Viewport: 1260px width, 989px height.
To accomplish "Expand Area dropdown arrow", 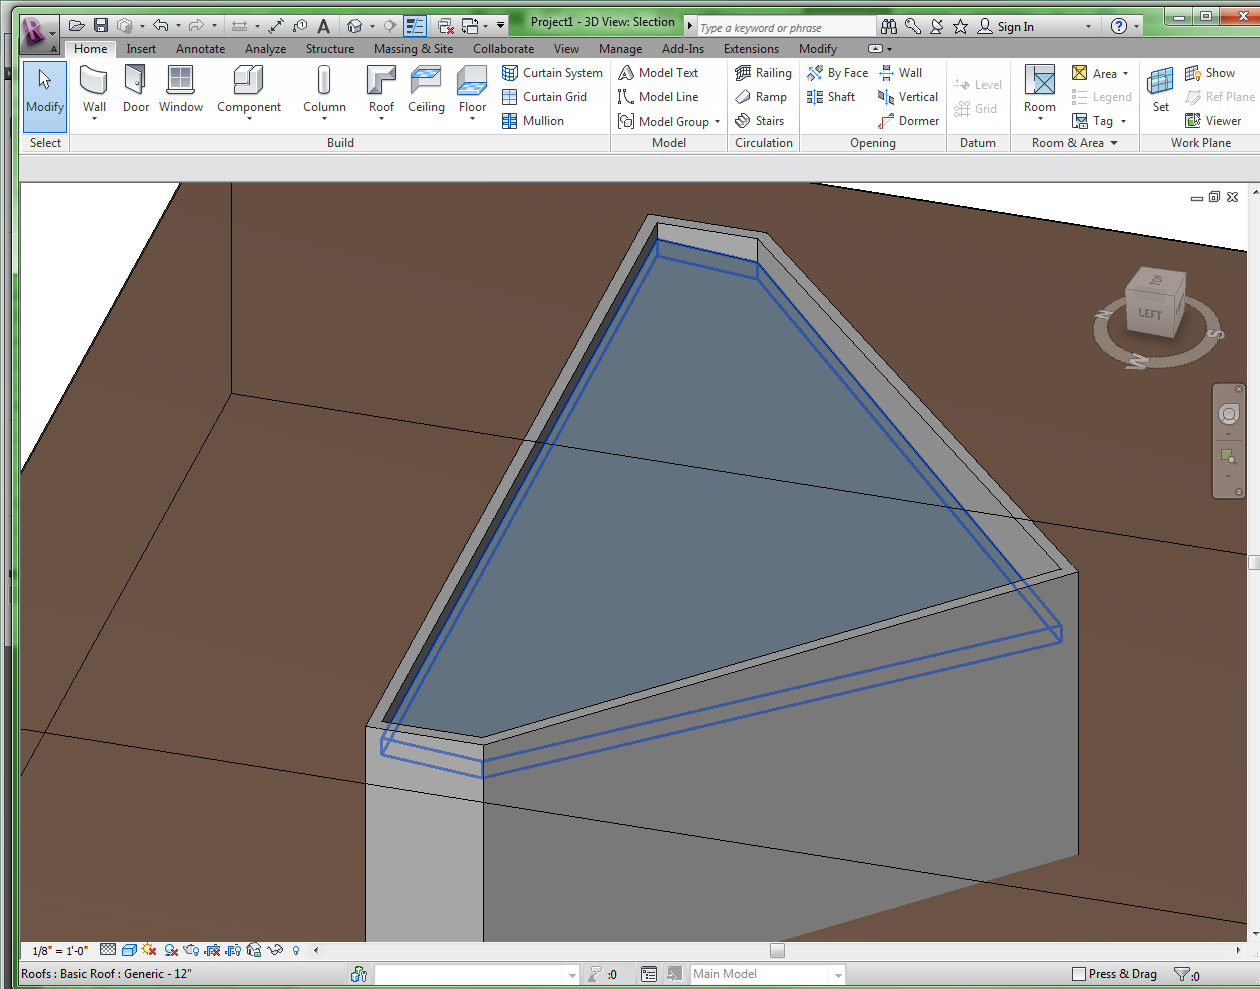I will (1125, 74).
